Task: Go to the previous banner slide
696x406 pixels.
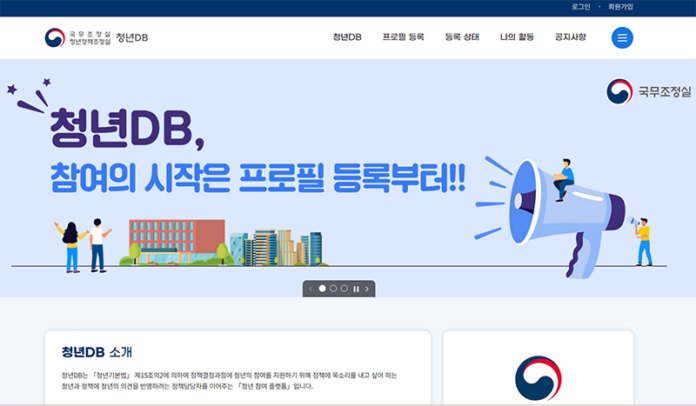Action: tap(311, 289)
